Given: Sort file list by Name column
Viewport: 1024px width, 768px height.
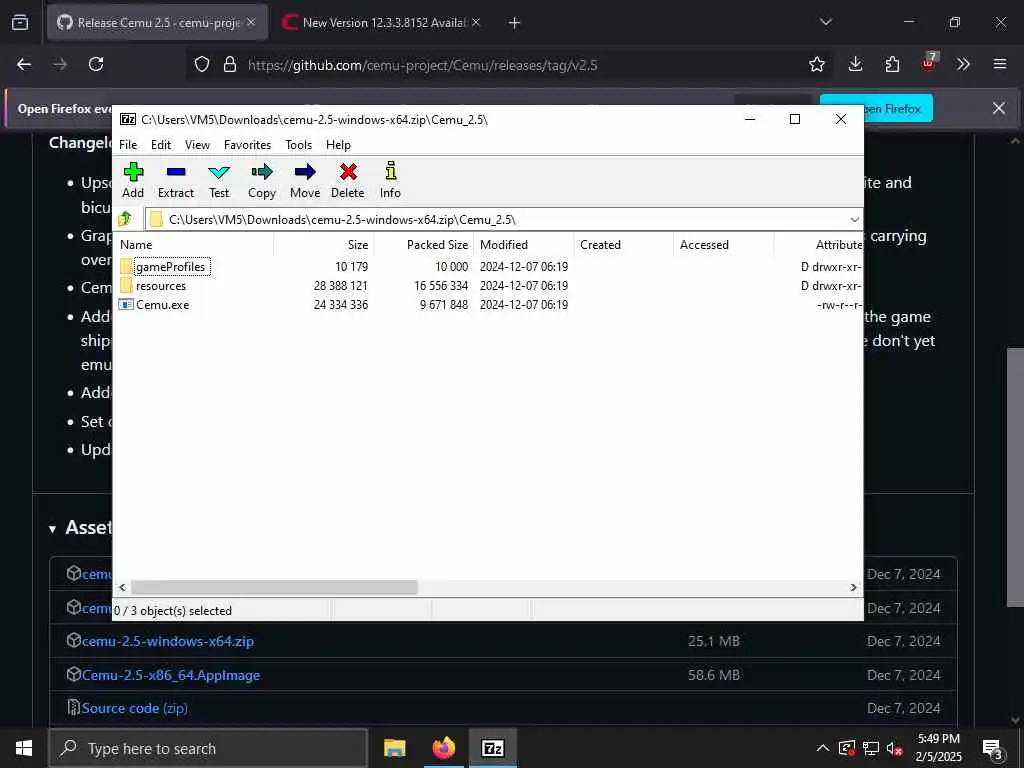Looking at the screenshot, I should pyautogui.click(x=195, y=244).
